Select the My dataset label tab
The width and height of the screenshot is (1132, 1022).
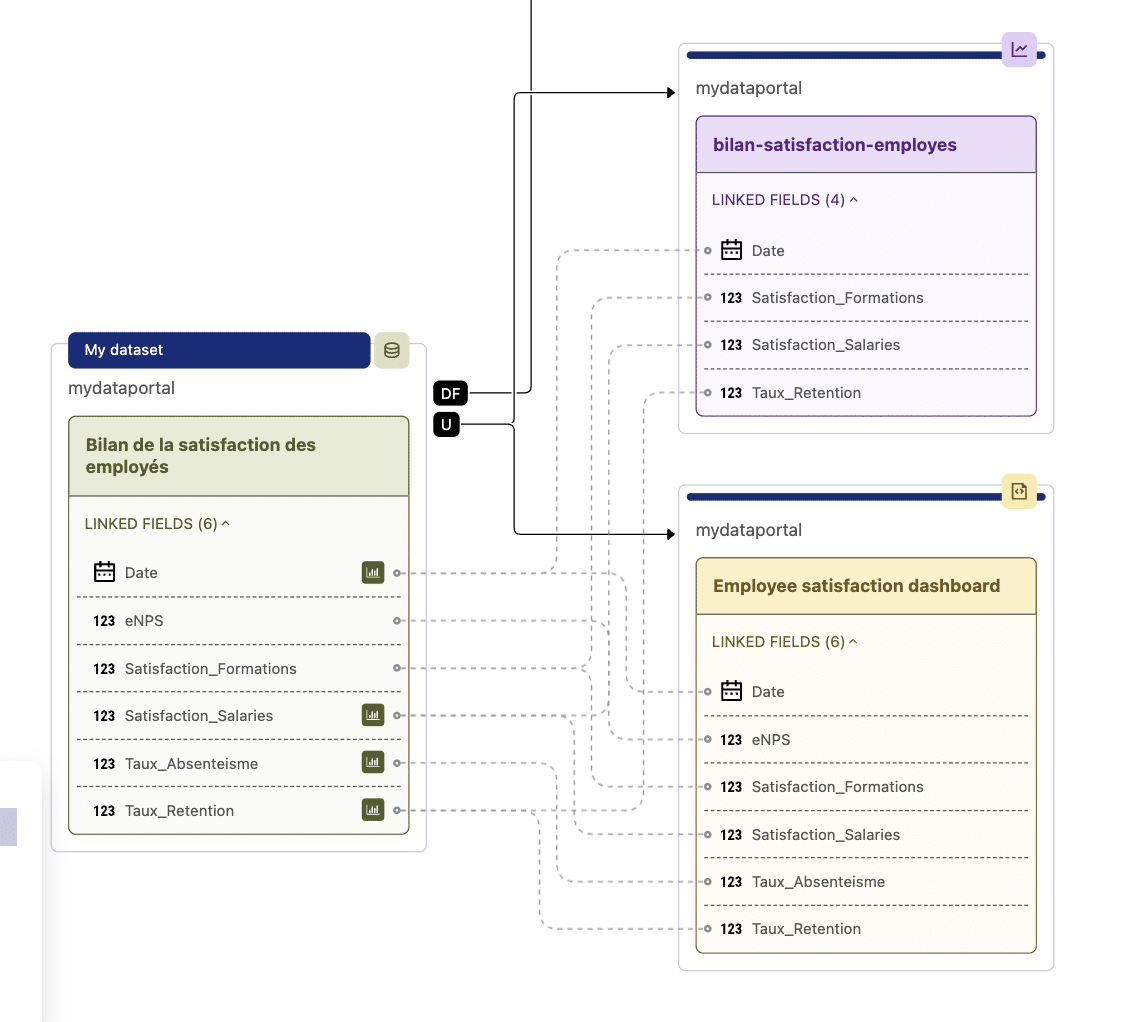coord(219,350)
